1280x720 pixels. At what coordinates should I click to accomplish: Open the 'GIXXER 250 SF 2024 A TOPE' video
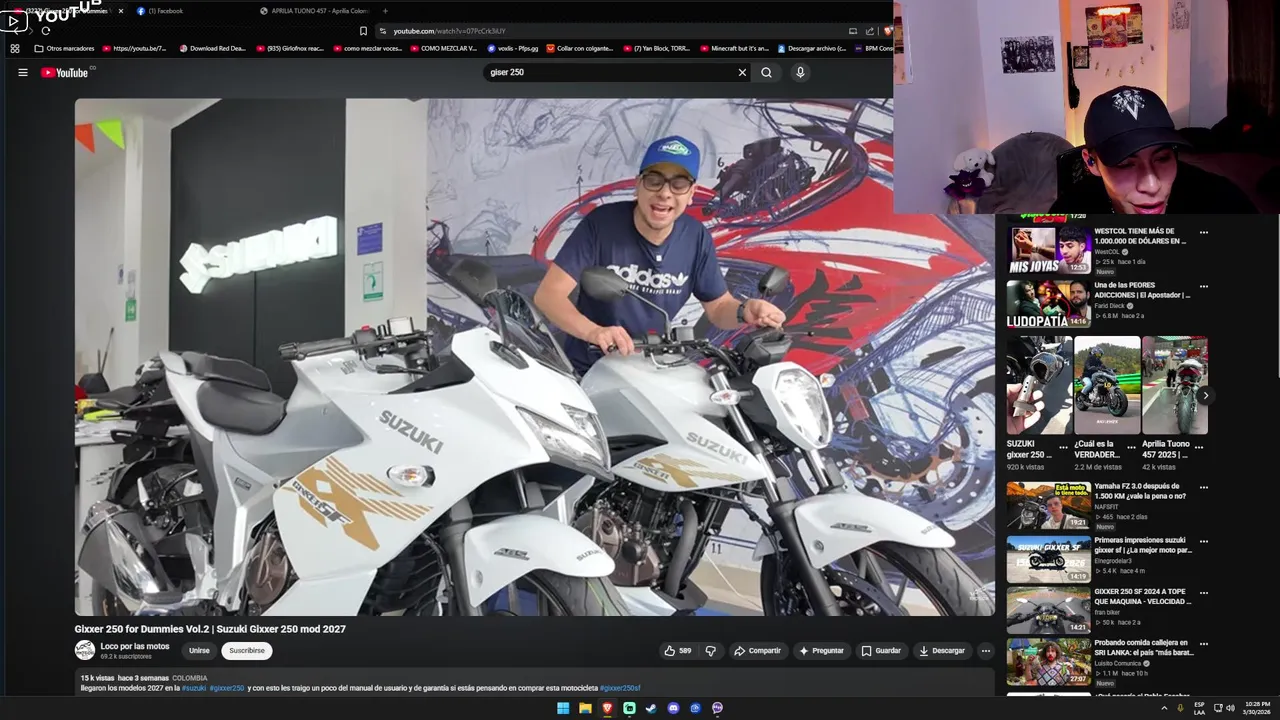[x=1048, y=610]
